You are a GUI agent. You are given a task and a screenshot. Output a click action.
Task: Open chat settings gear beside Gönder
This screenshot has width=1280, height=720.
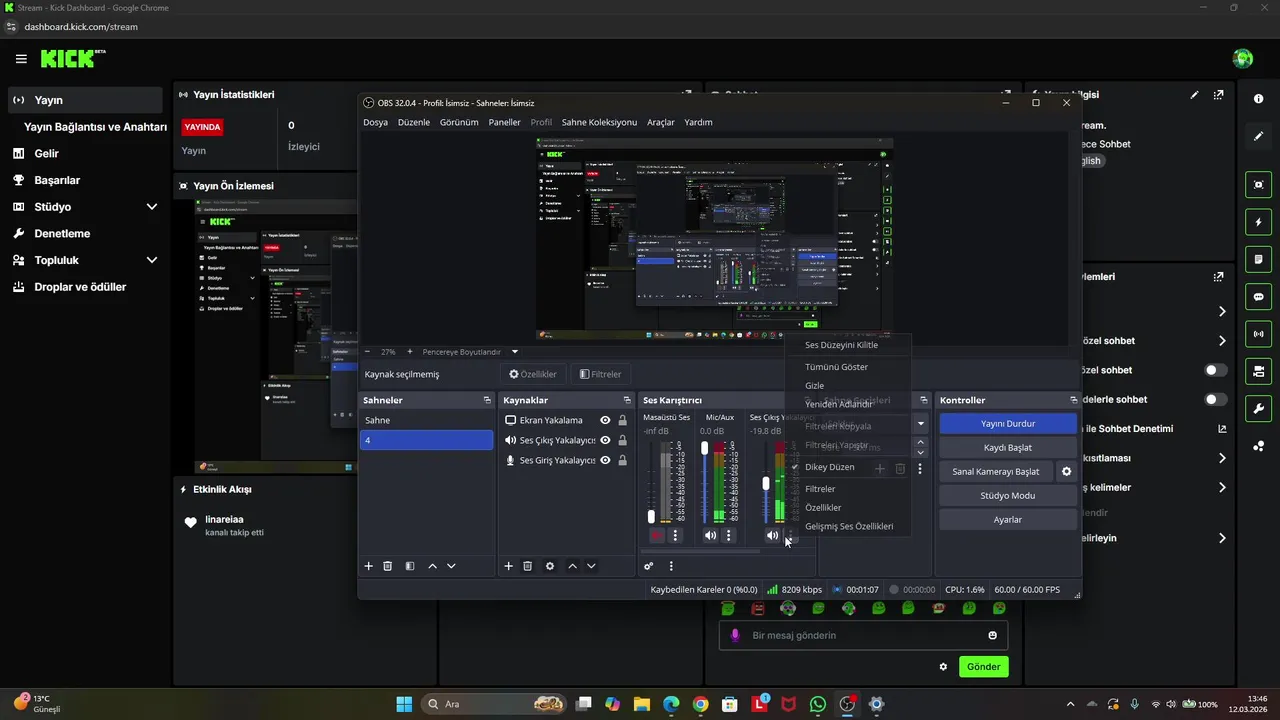[943, 666]
